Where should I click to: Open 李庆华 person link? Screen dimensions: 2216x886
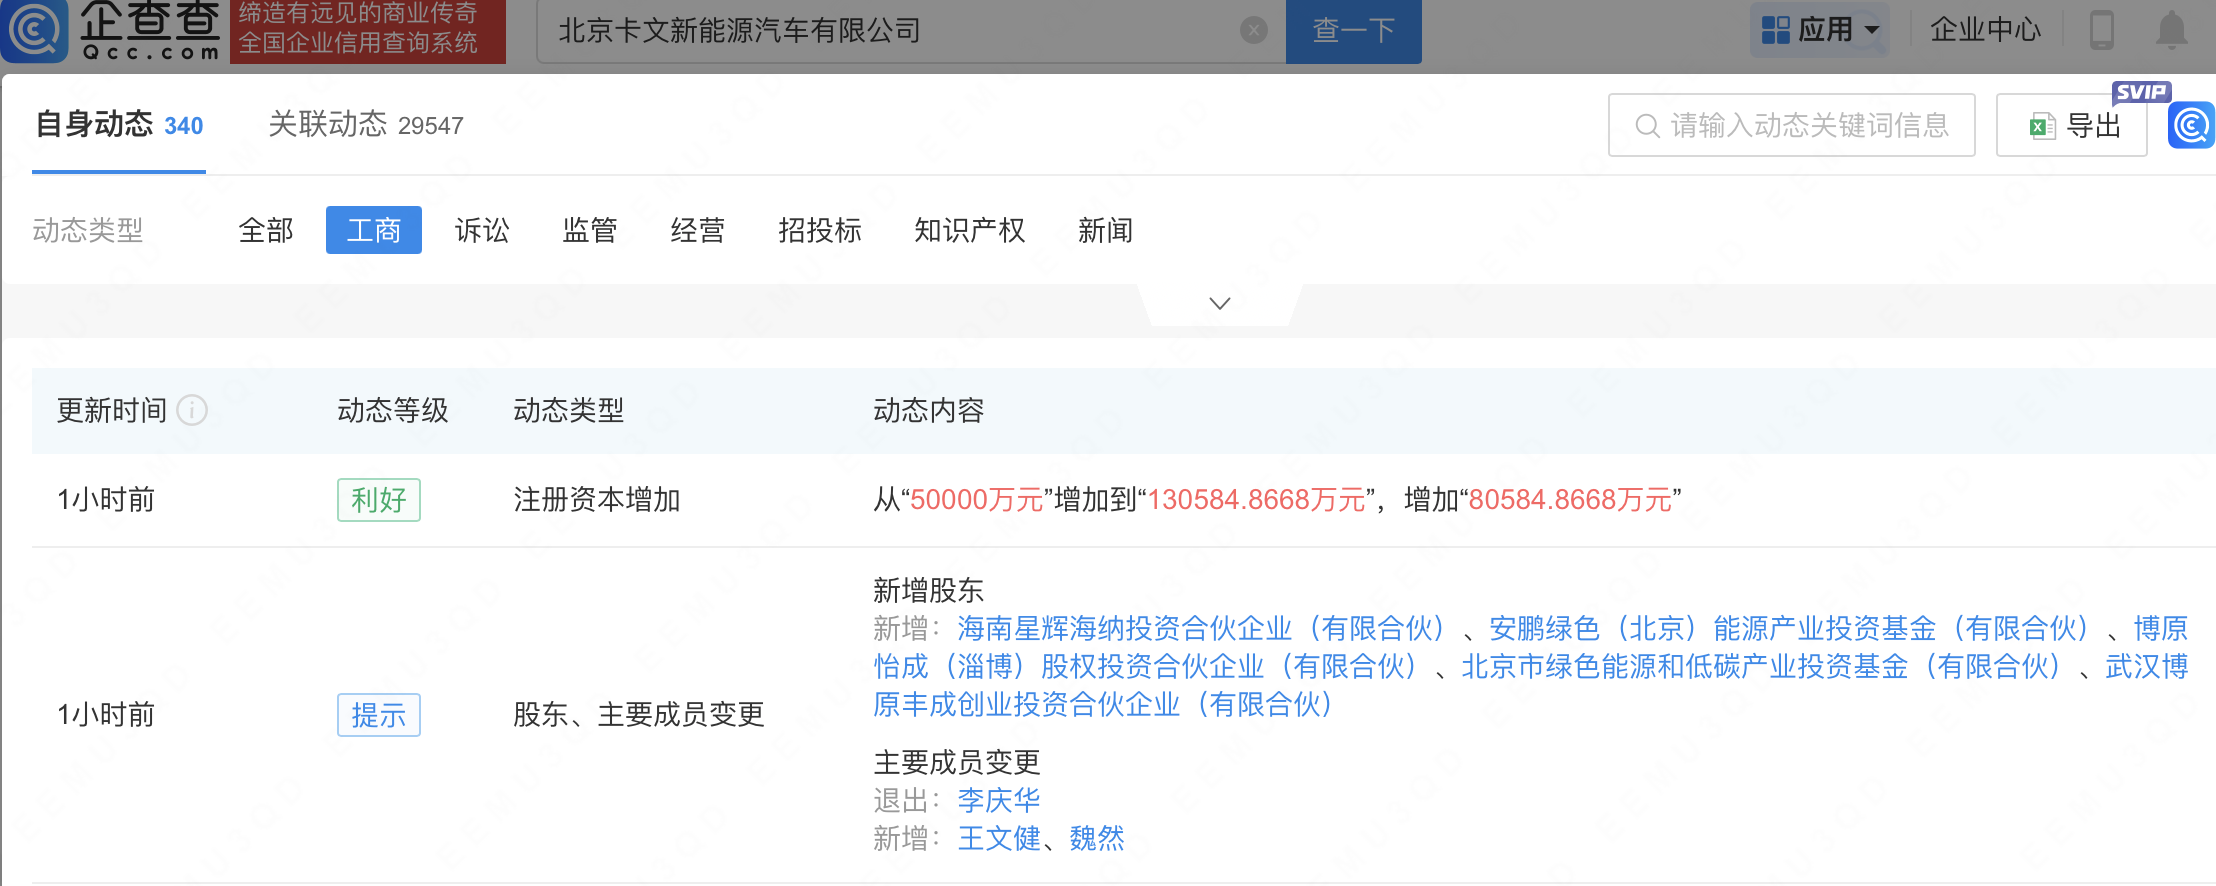tap(999, 800)
